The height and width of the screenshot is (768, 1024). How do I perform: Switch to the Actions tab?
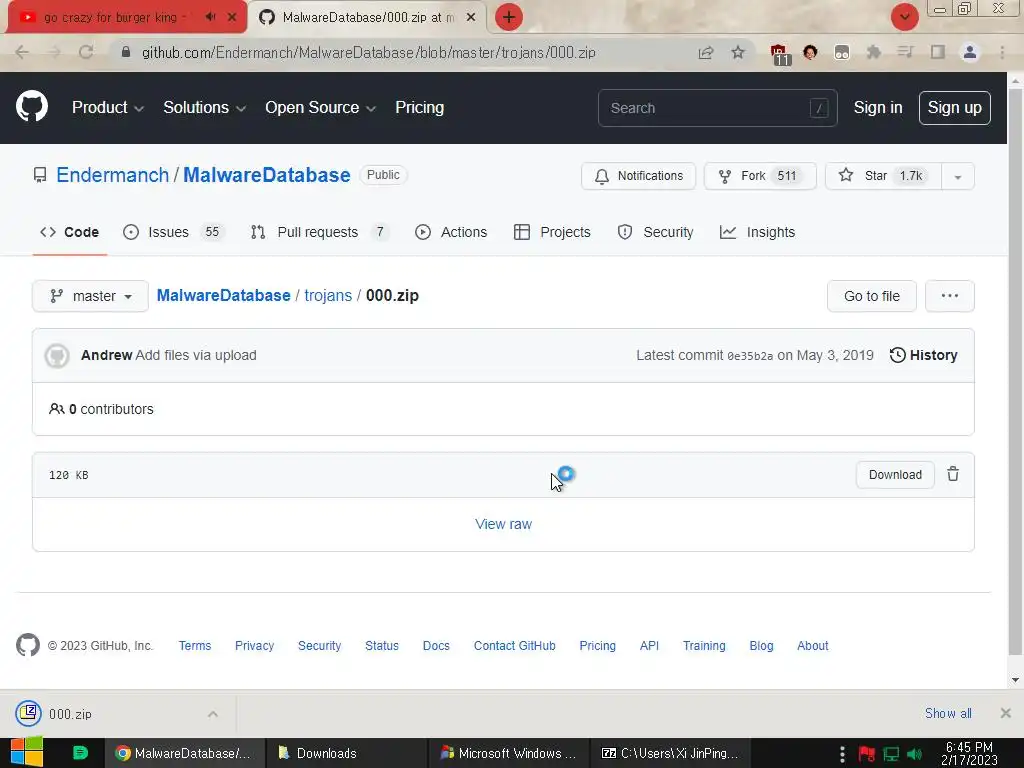point(451,232)
